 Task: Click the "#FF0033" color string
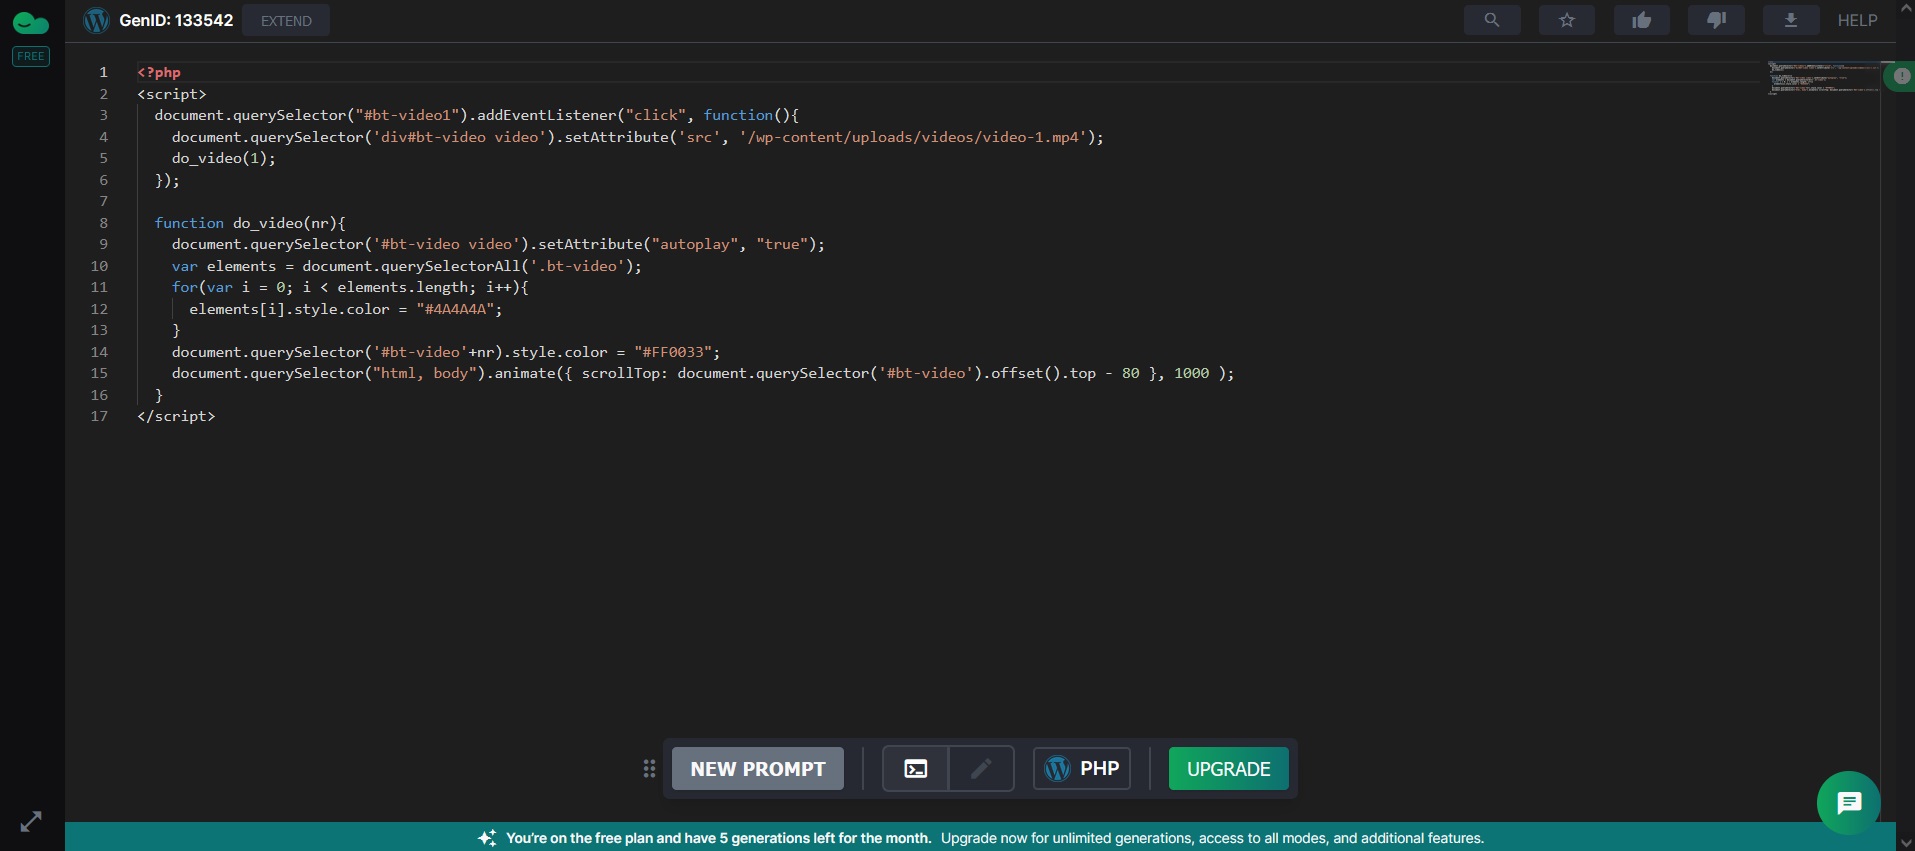[673, 352]
